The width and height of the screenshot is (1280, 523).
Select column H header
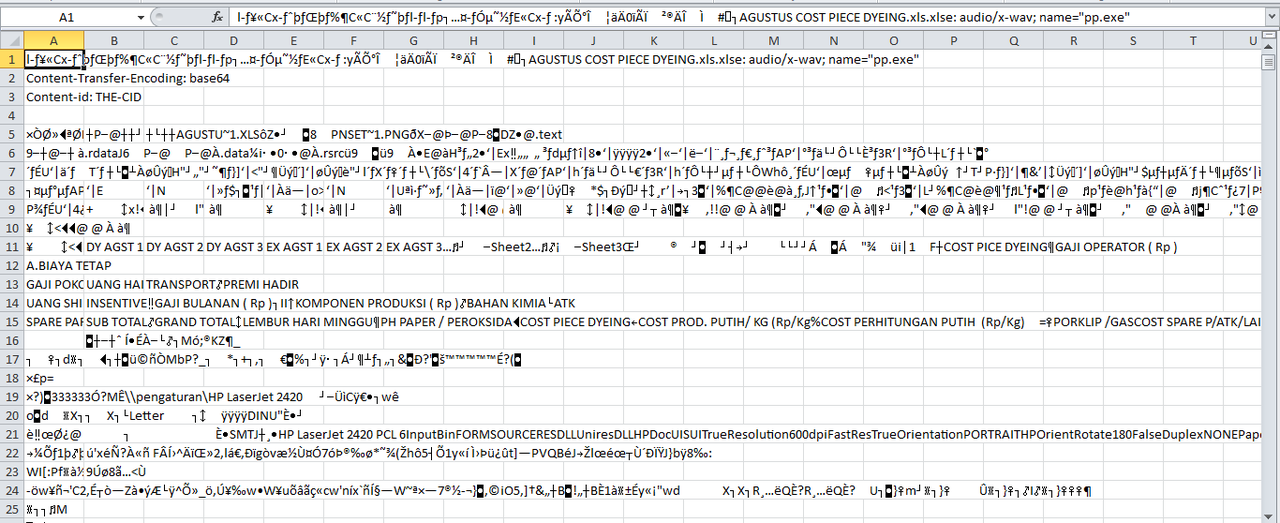pyautogui.click(x=473, y=40)
